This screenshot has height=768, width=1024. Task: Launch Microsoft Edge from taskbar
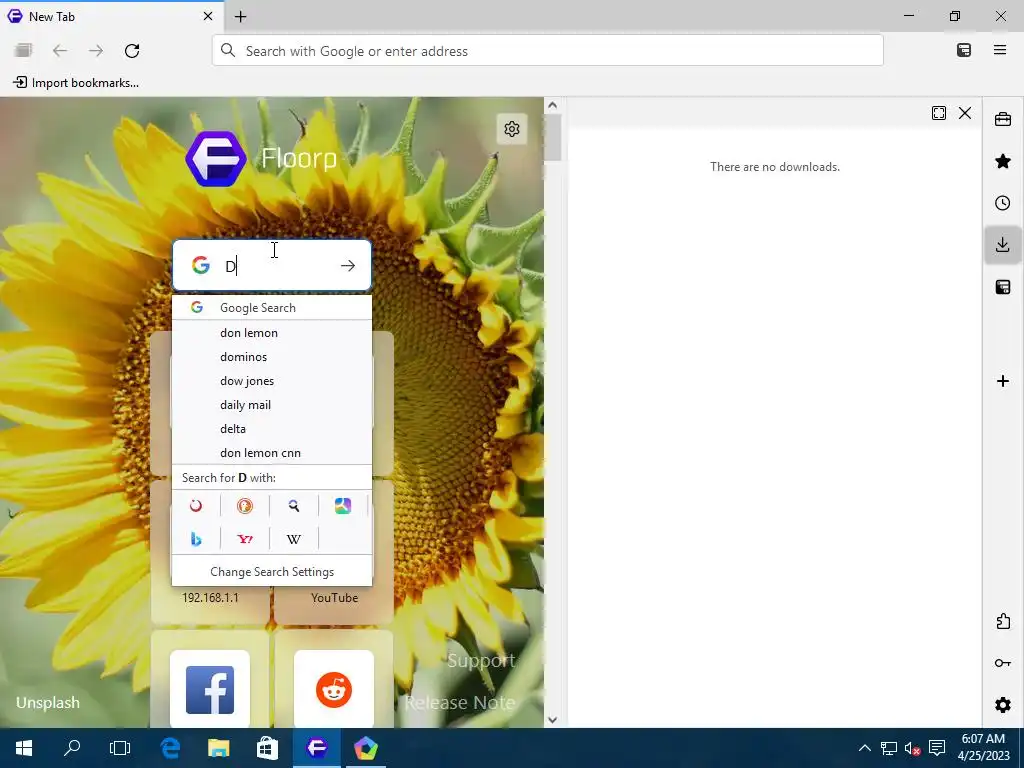coord(170,748)
